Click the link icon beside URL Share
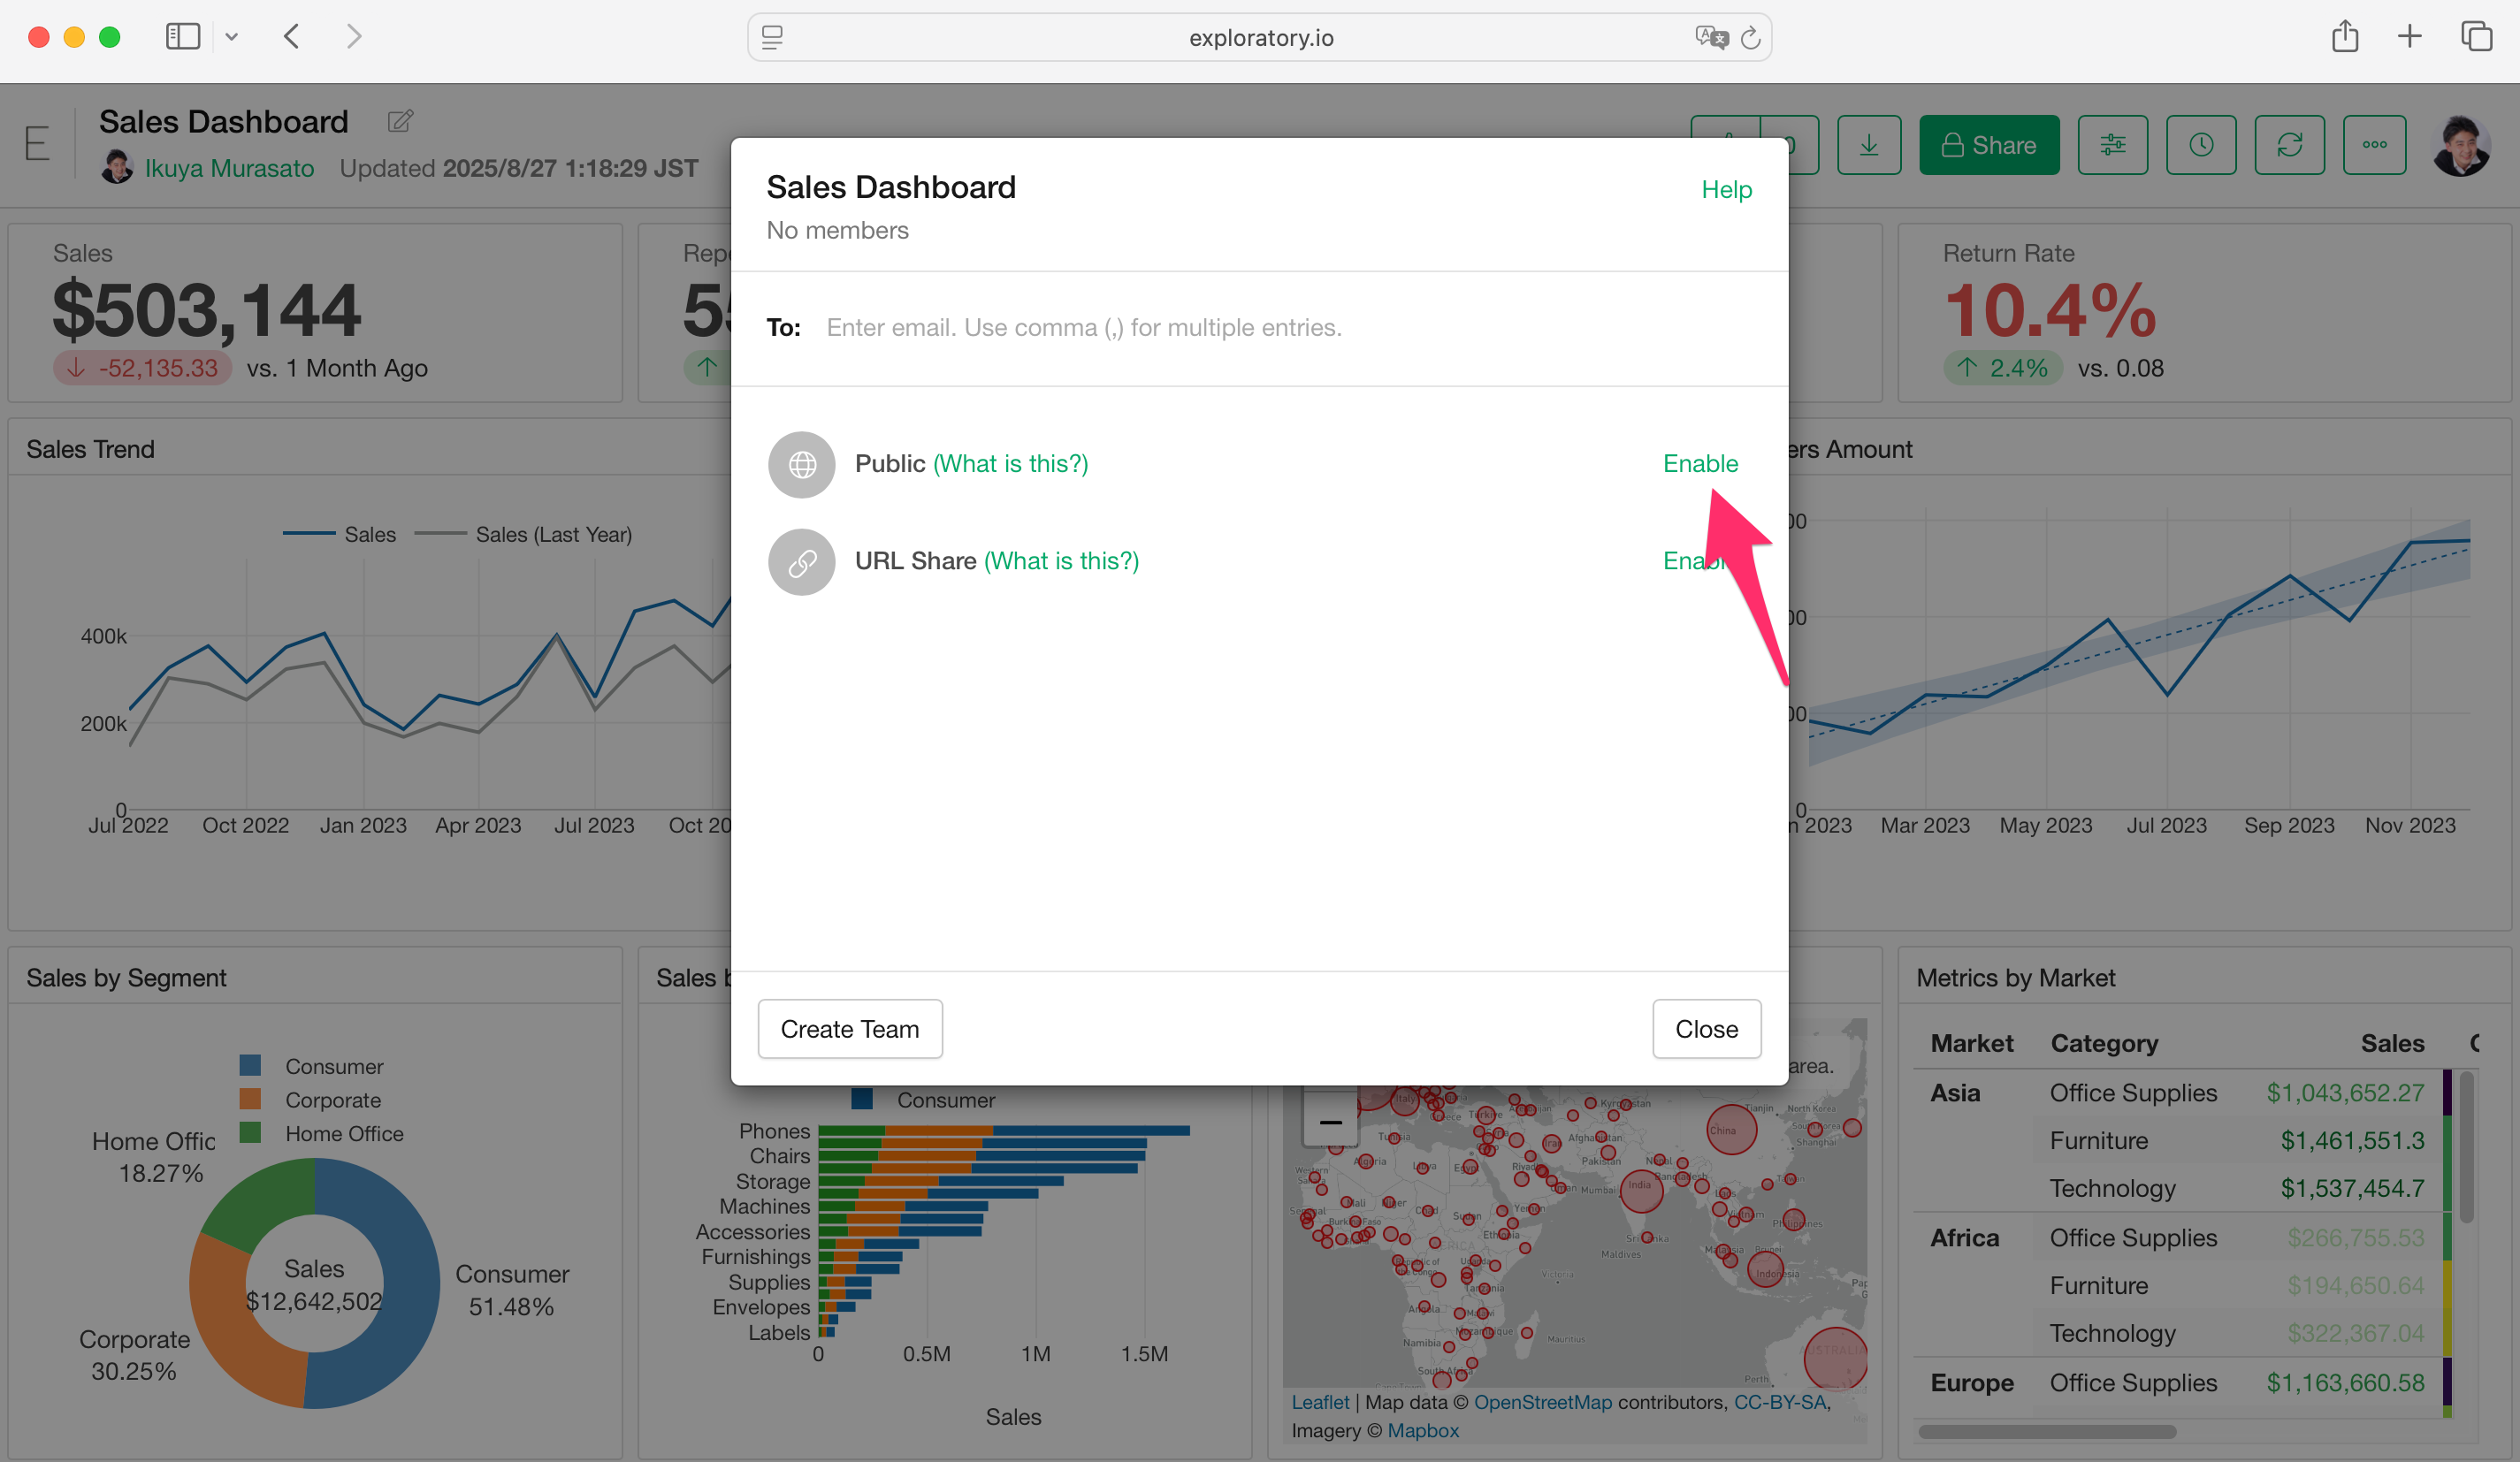The height and width of the screenshot is (1462, 2520). pos(801,562)
